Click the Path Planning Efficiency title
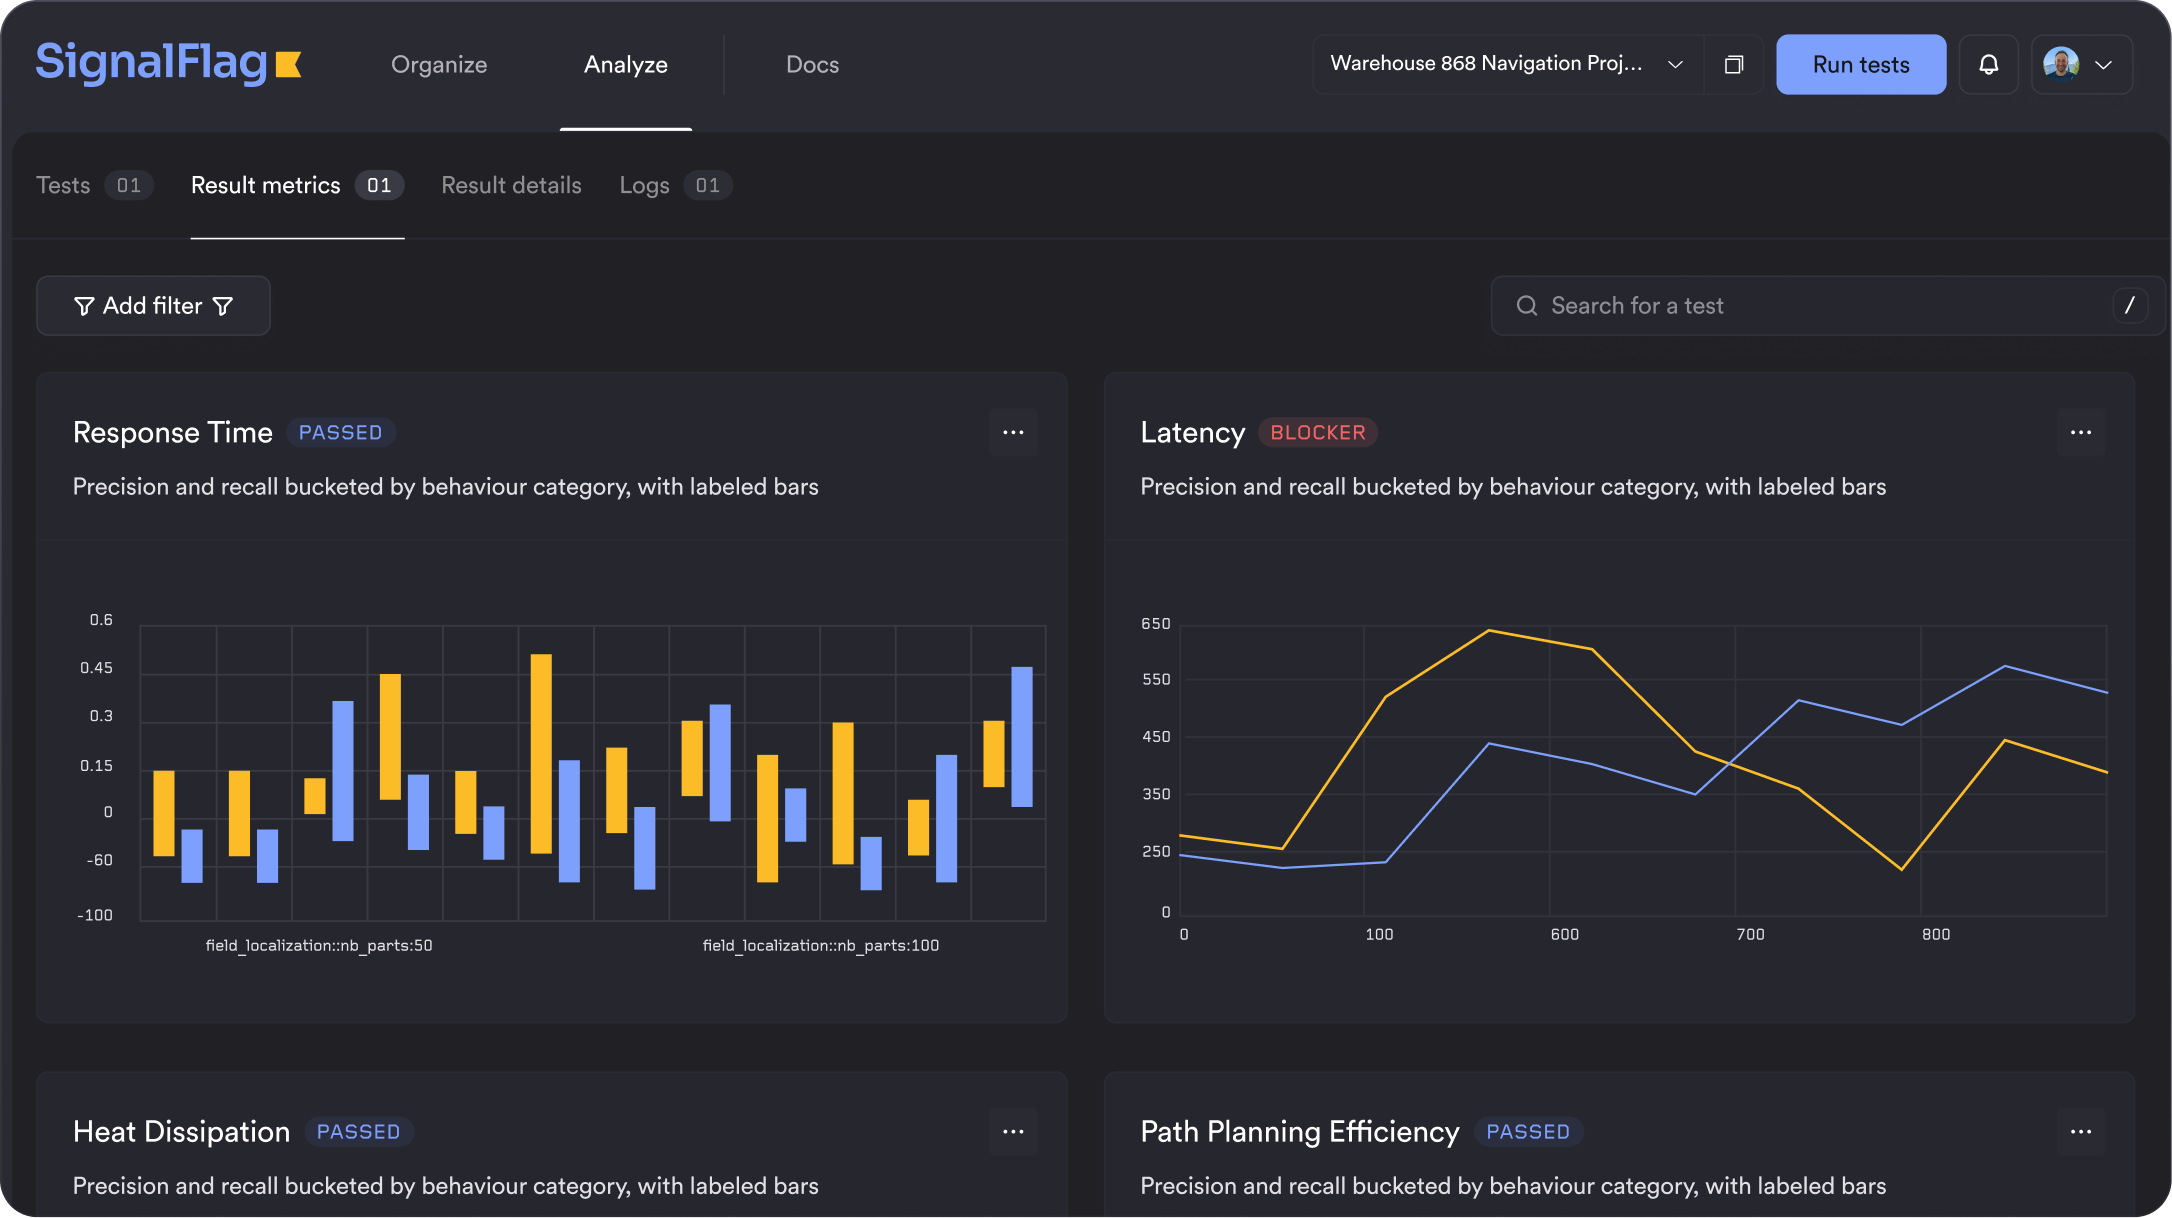This screenshot has width=2172, height=1218. tap(1300, 1132)
